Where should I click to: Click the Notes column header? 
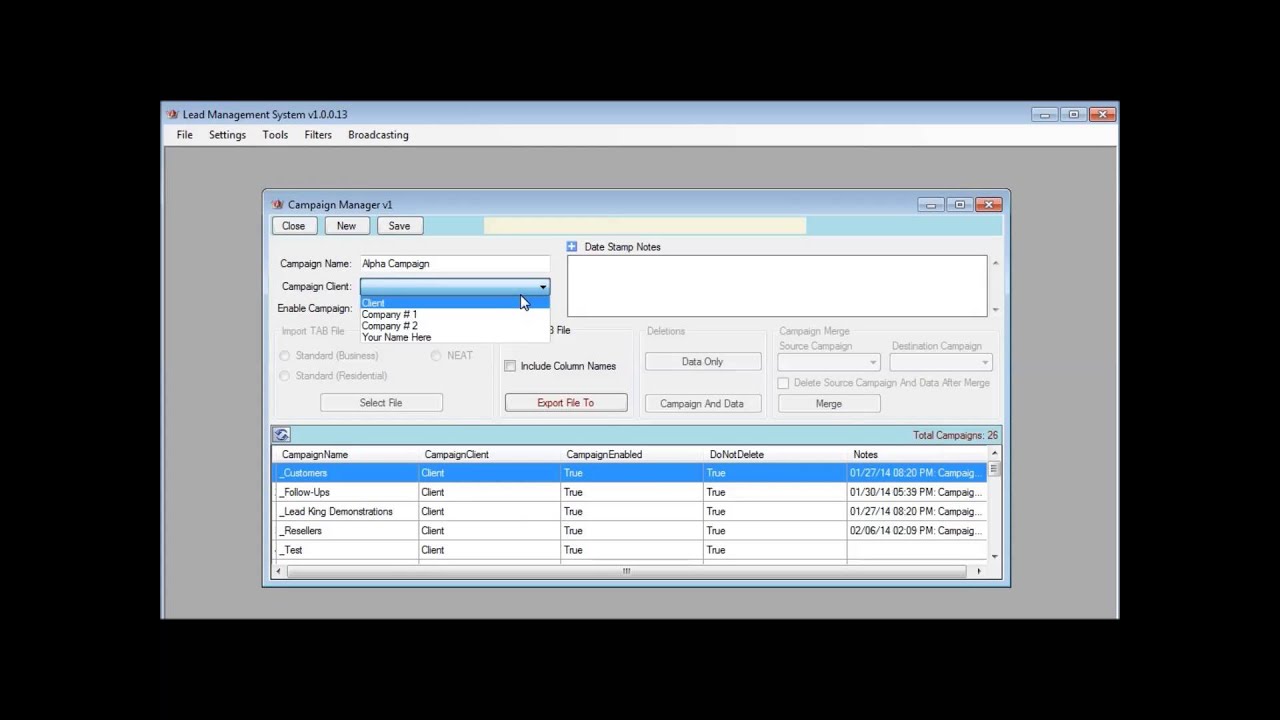917,455
